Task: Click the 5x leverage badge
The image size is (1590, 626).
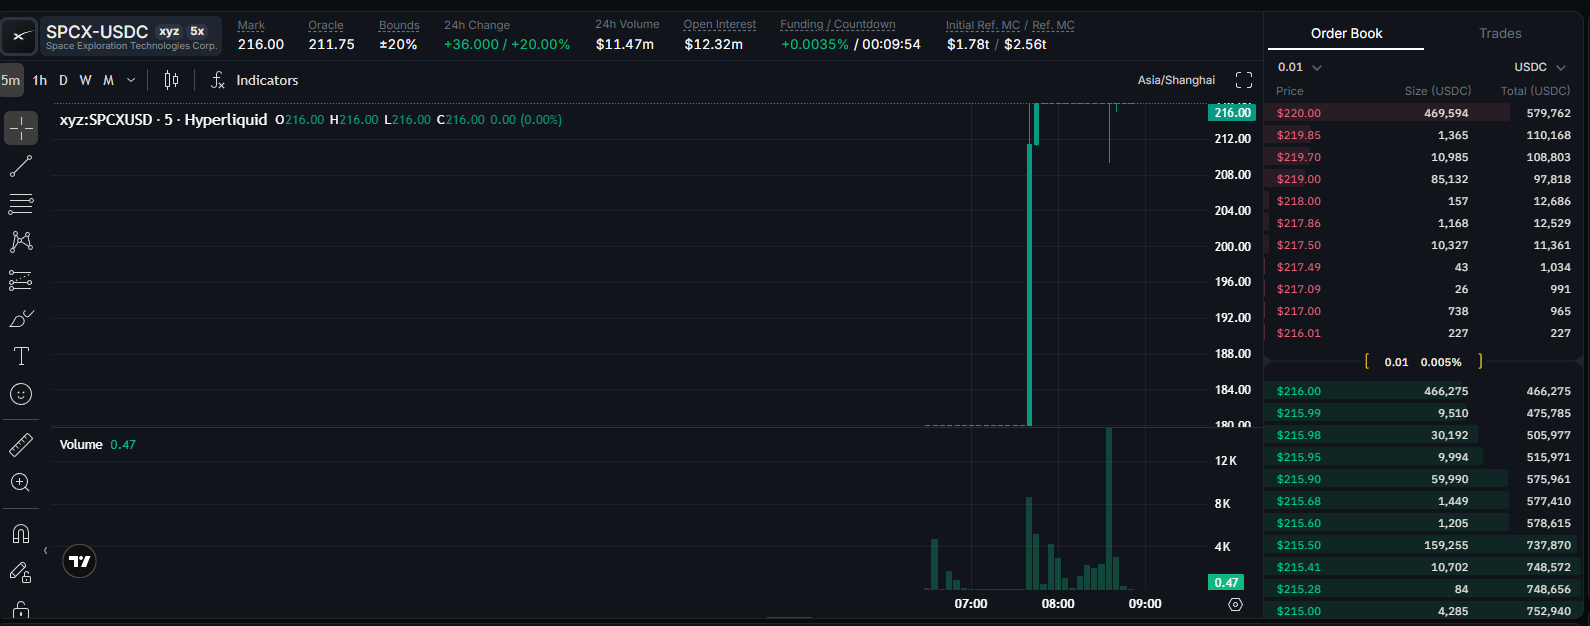Action: click(197, 31)
